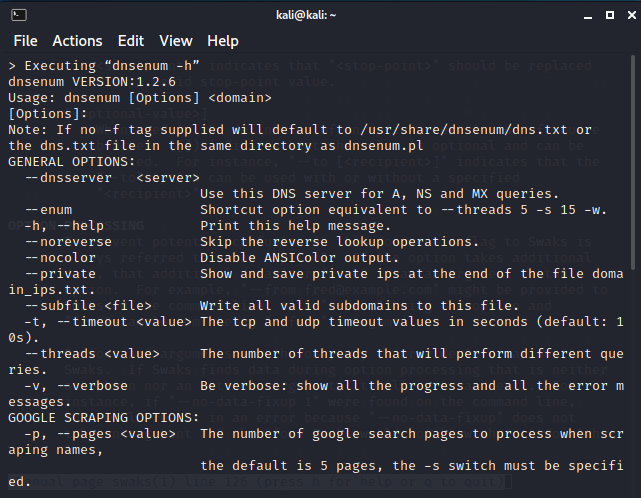The image size is (641, 498).
Task: Click the --enum option text
Action: [49, 209]
